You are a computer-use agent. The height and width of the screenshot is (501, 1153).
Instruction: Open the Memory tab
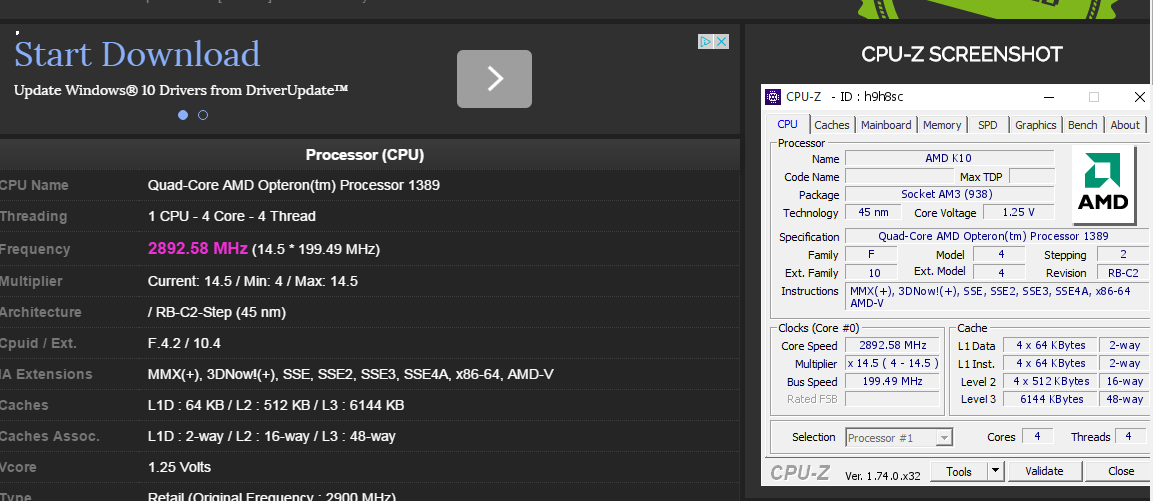[x=942, y=125]
